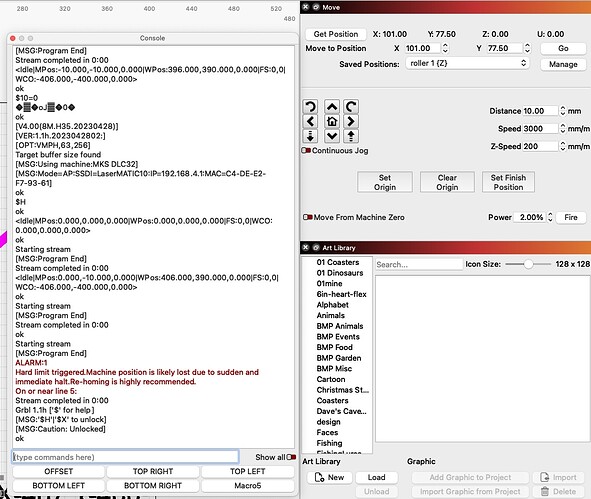Image resolution: width=591 pixels, height=499 pixels.
Task: Click the rotate counter-clockwise jog icon
Action: pyautogui.click(x=310, y=107)
